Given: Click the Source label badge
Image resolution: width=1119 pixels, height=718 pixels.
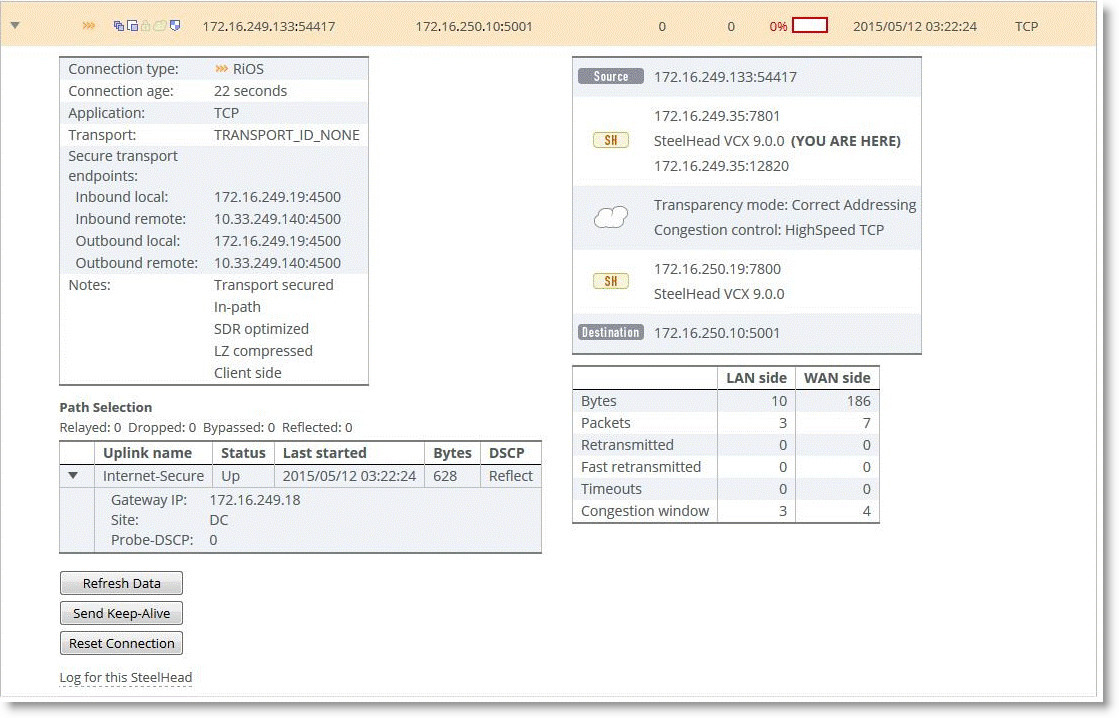Looking at the screenshot, I should coord(610,77).
